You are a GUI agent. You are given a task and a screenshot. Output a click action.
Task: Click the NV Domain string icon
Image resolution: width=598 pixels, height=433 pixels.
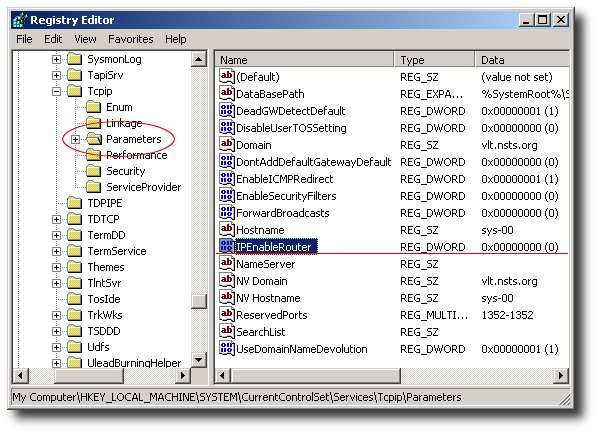coord(227,281)
